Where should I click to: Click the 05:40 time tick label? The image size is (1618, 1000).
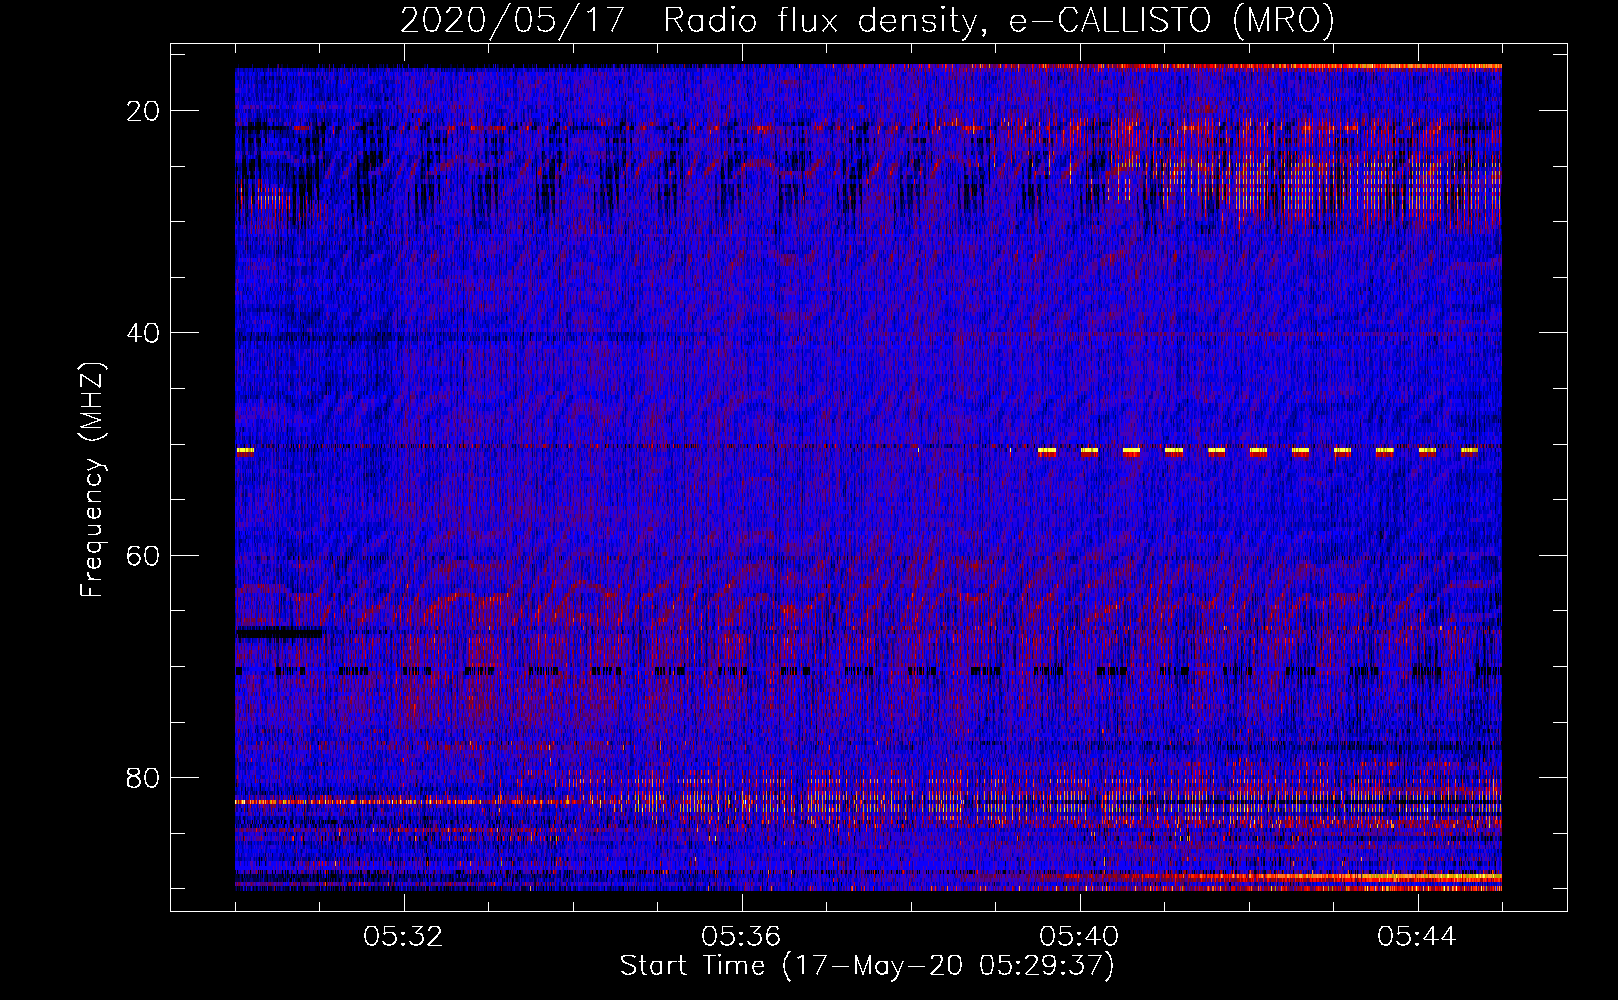(1080, 937)
